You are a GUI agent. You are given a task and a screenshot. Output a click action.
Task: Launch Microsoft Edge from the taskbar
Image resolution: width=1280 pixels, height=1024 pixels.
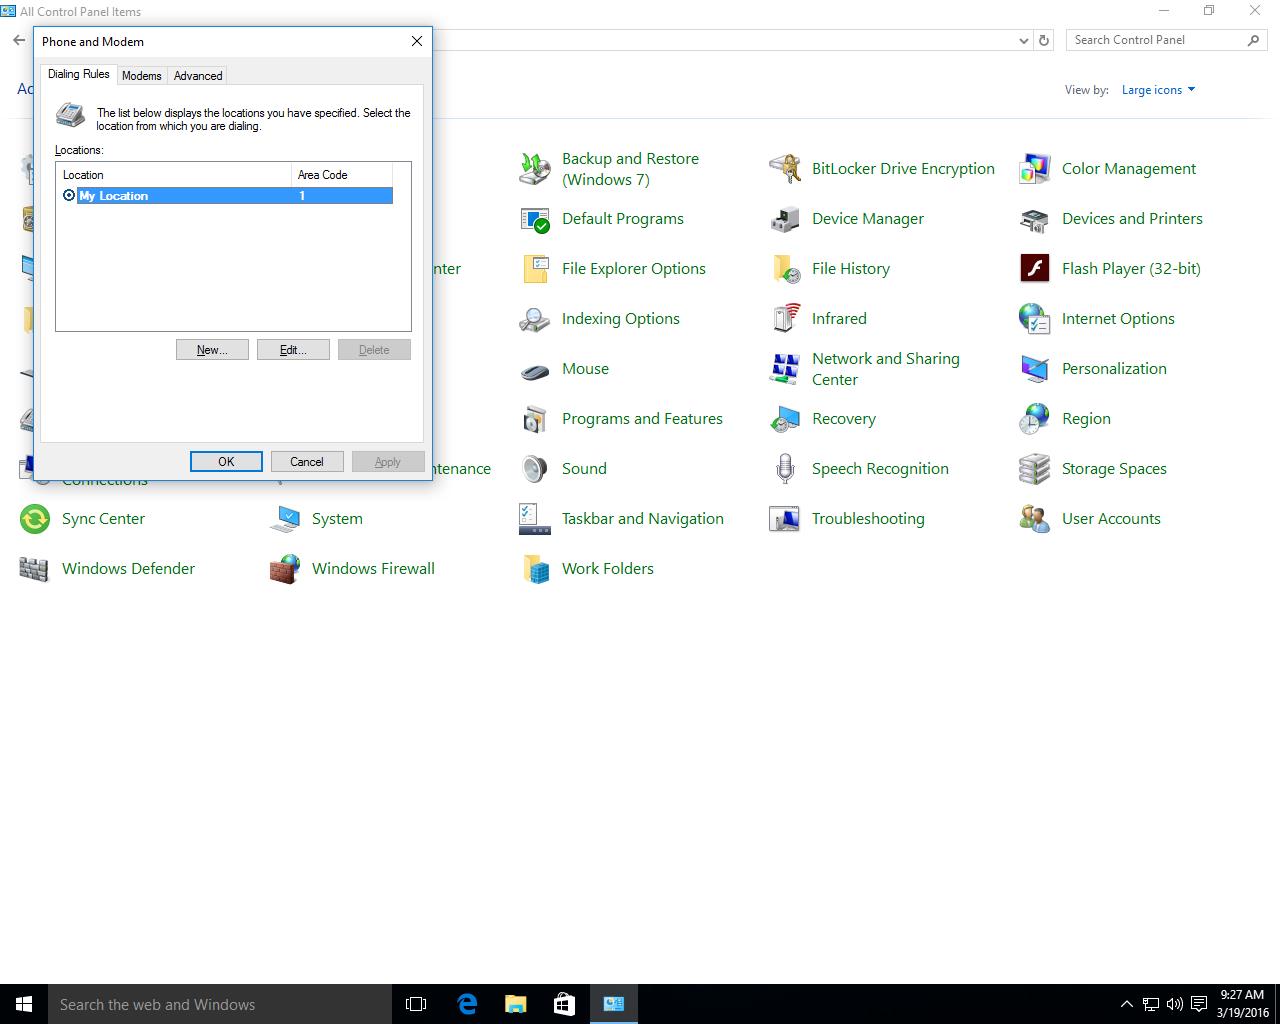[466, 1004]
